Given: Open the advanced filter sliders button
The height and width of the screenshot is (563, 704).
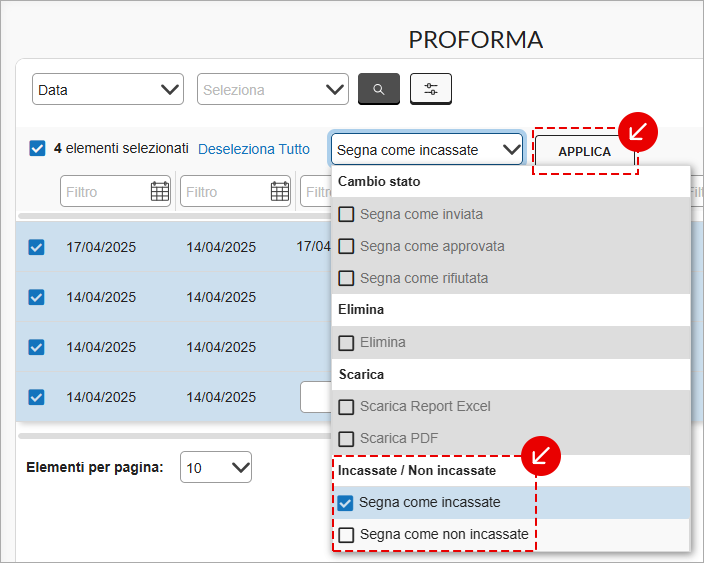Looking at the screenshot, I should pos(431,89).
